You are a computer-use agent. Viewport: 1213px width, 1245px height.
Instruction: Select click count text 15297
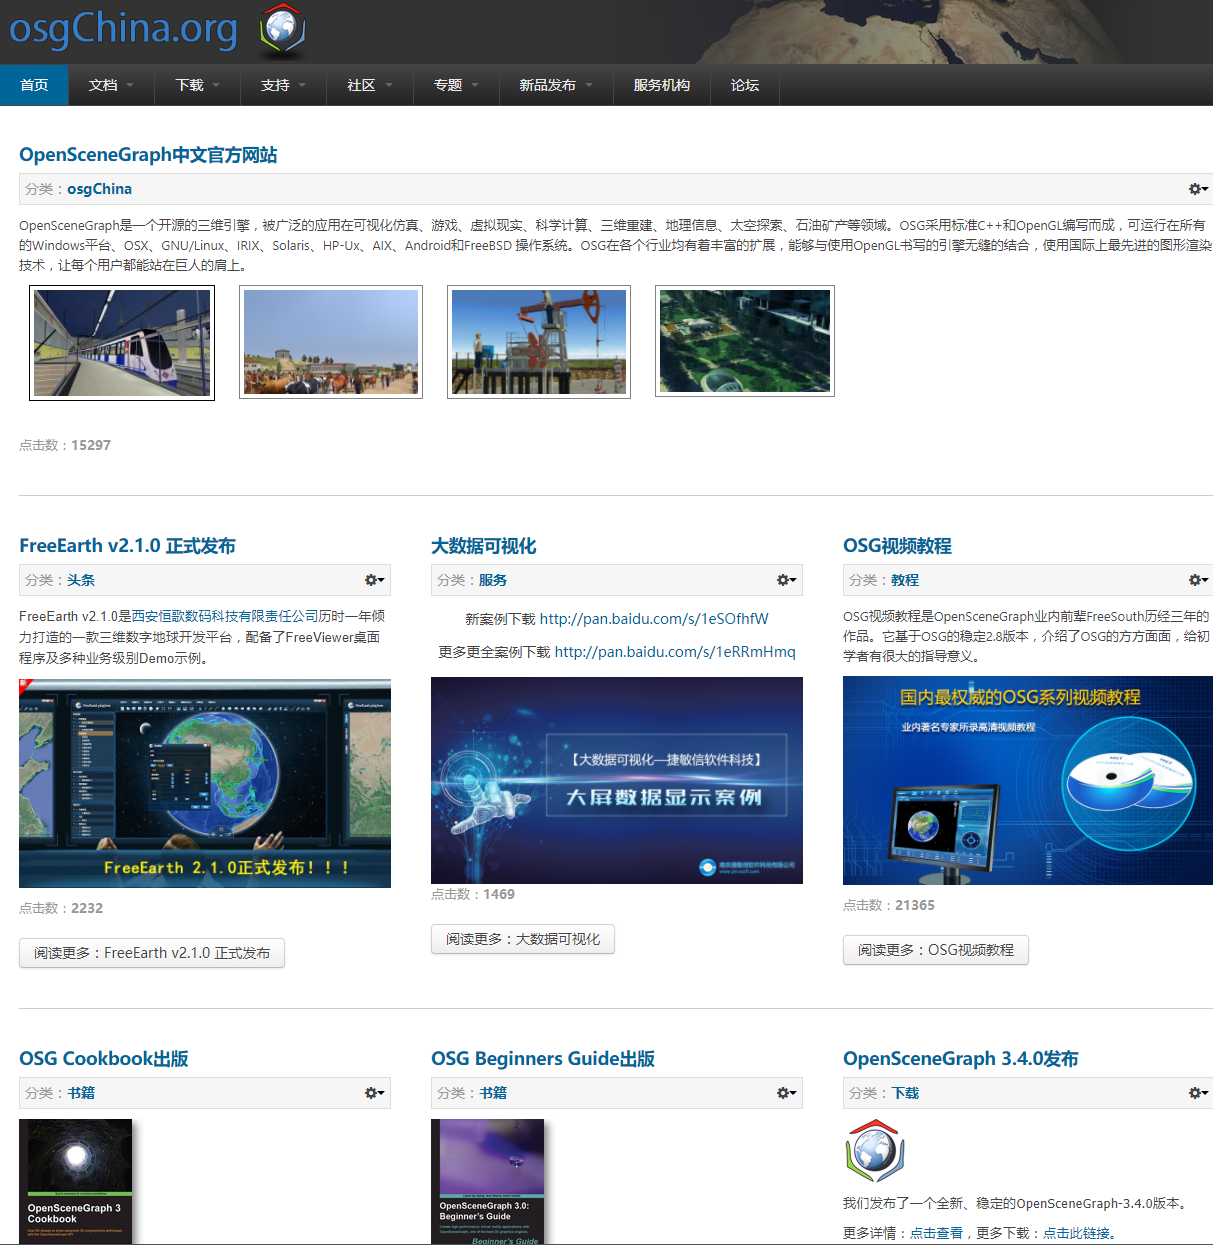point(91,445)
